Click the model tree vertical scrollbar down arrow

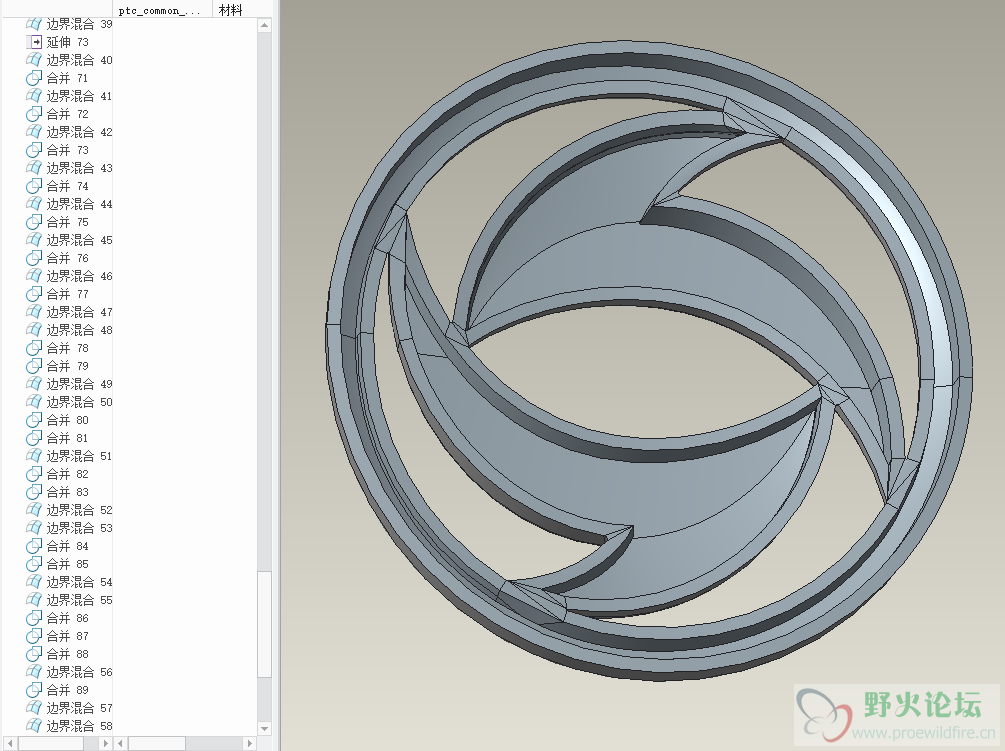click(264, 729)
